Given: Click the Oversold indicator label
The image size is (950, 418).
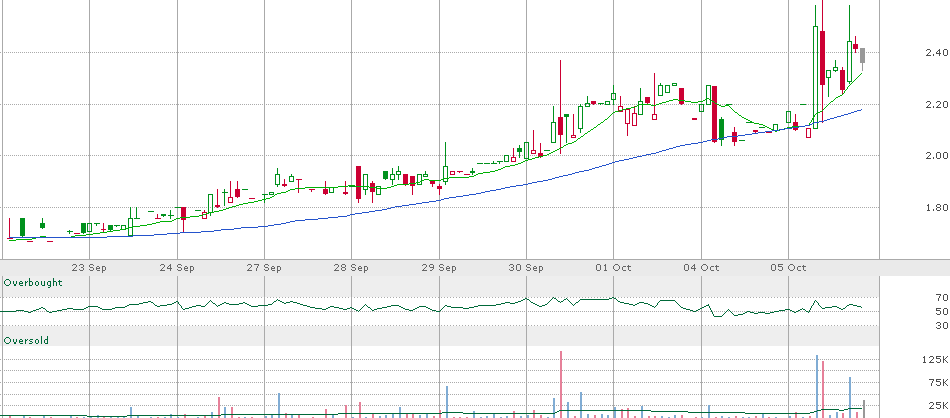Looking at the screenshot, I should coord(26,341).
